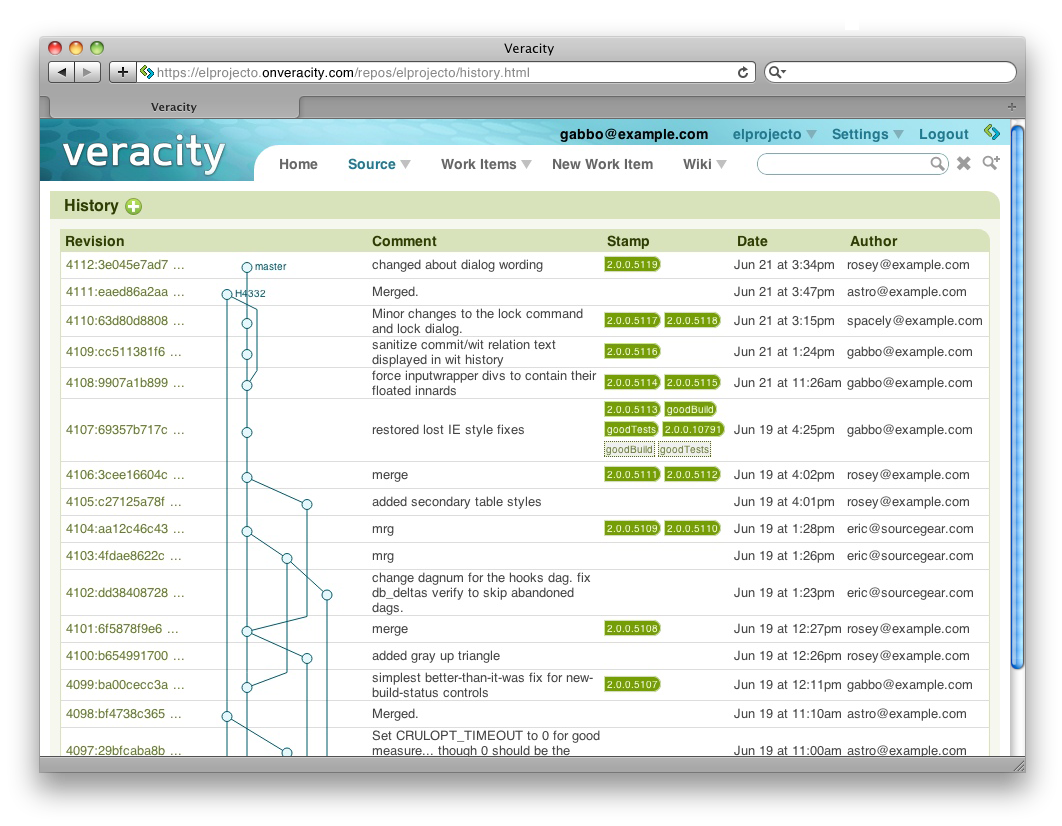Click the vertical scrollbar on the page

click(x=1017, y=400)
